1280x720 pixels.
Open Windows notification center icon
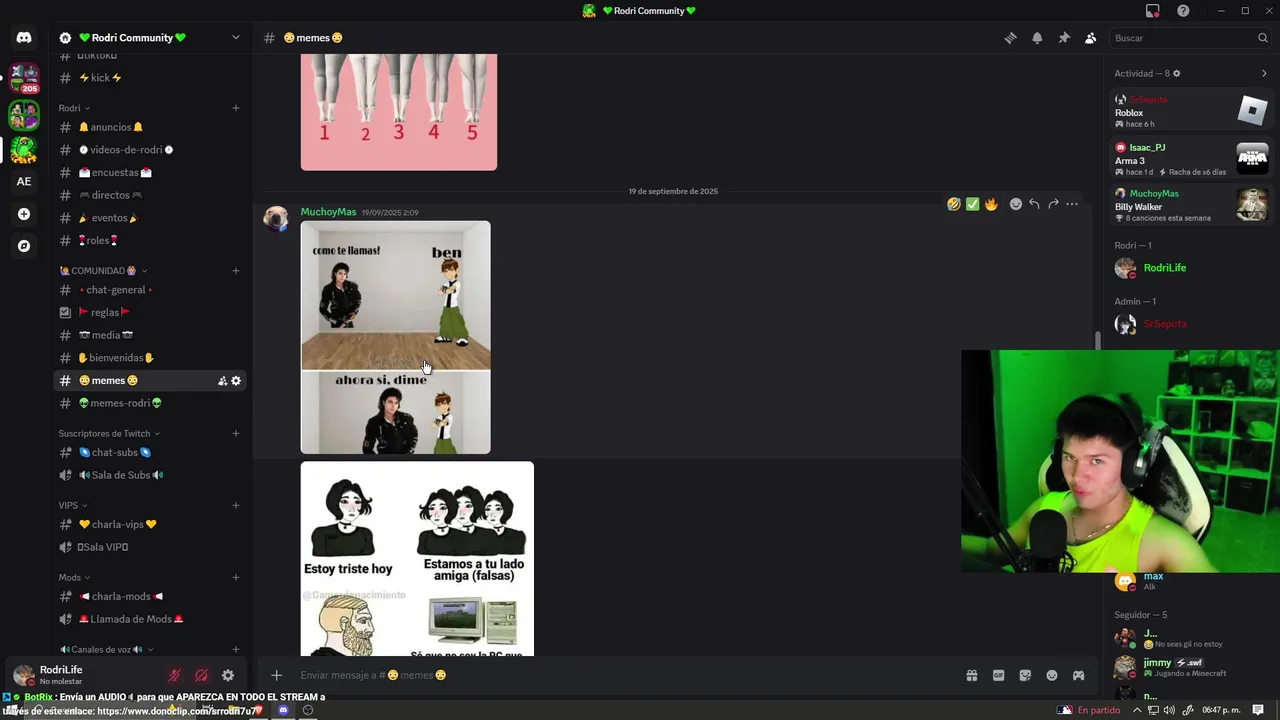click(1258, 710)
